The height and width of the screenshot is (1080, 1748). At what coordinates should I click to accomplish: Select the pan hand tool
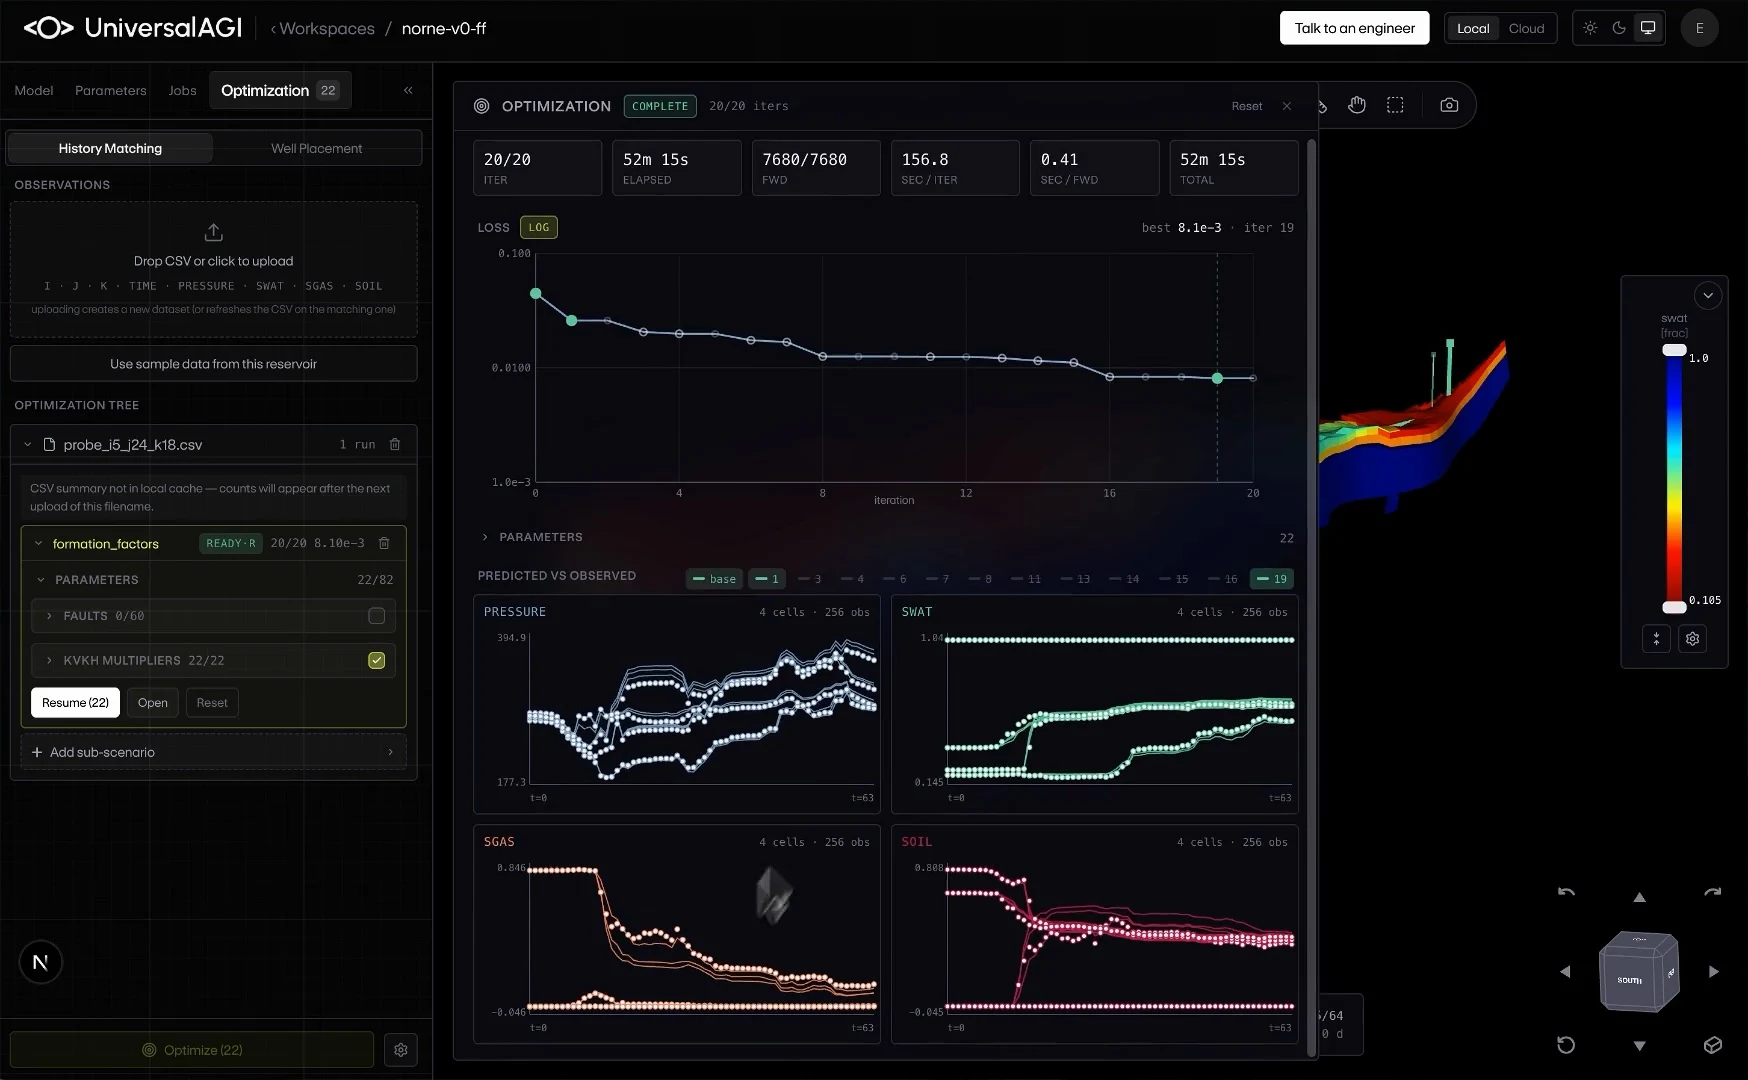[x=1357, y=105]
